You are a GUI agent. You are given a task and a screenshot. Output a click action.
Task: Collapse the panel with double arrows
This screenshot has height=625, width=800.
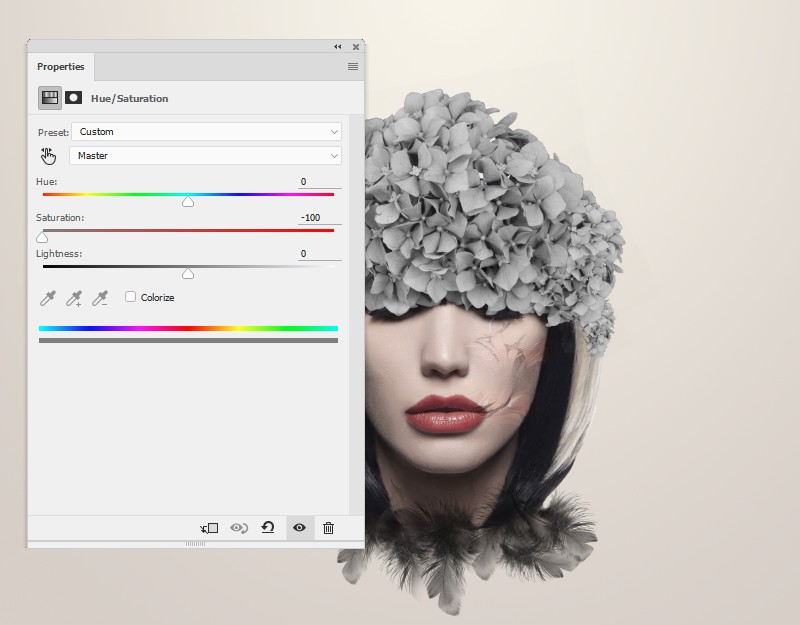click(338, 46)
